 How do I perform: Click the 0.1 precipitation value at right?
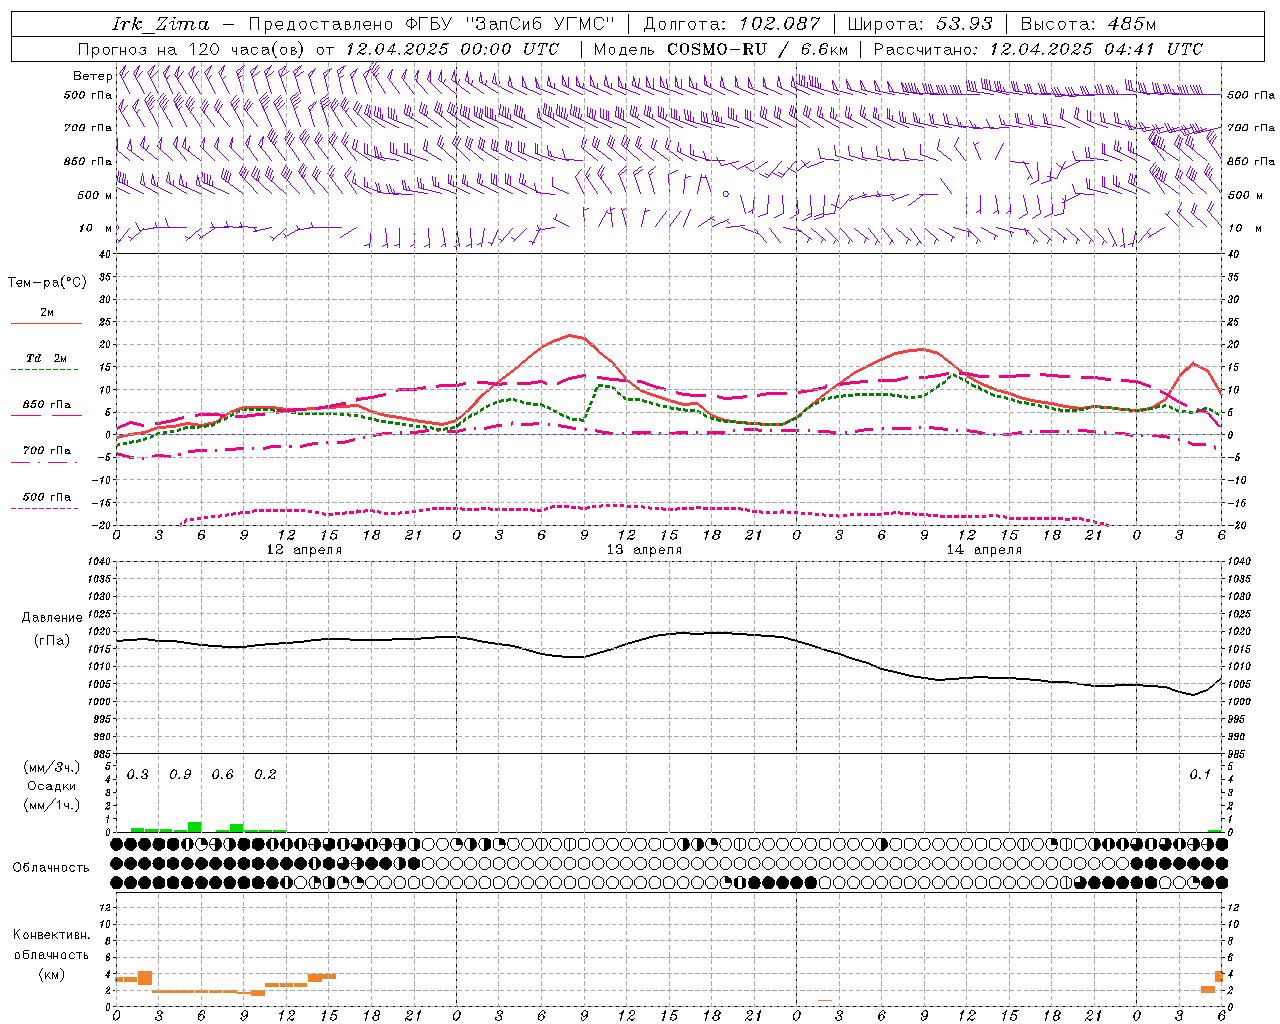[1200, 775]
